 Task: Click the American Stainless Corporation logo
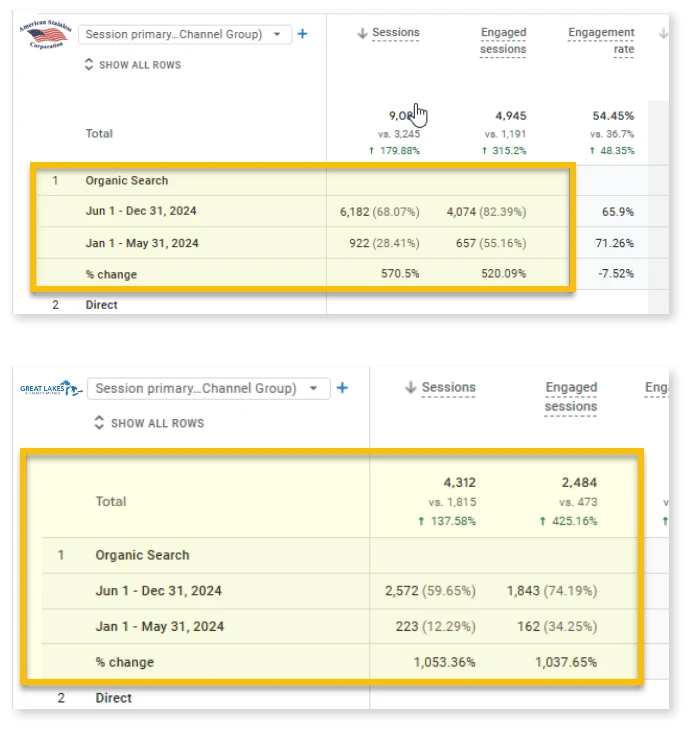click(46, 35)
